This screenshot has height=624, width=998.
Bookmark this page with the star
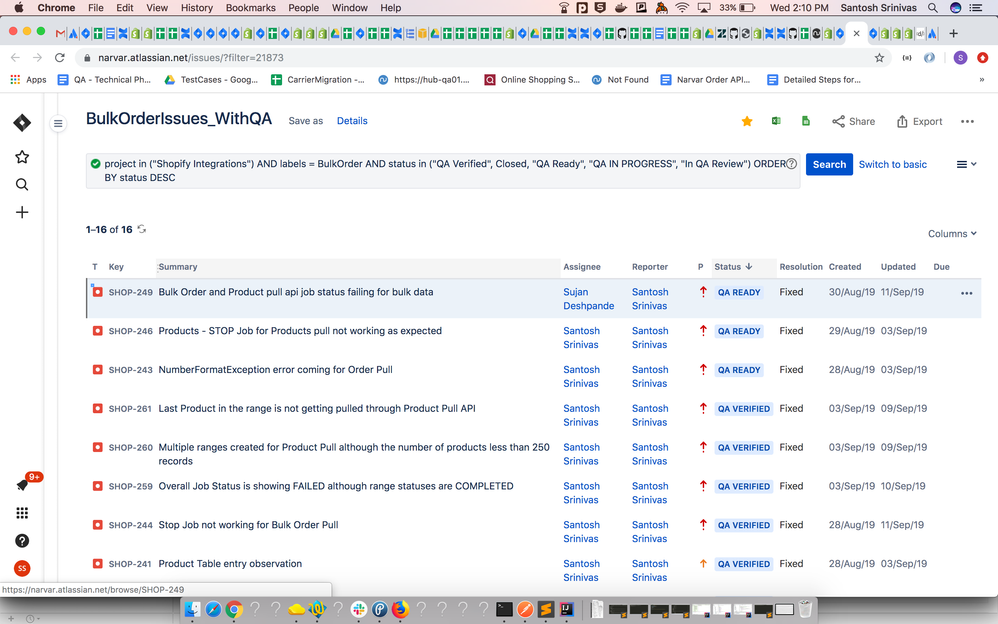[880, 57]
